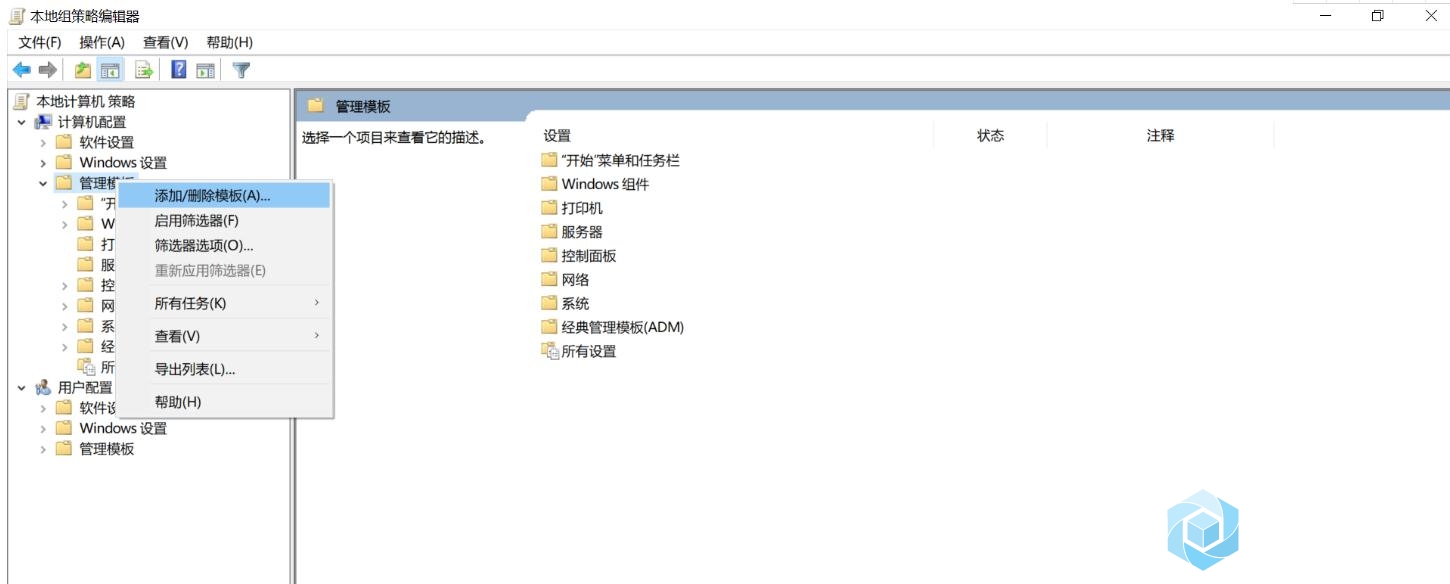This screenshot has width=1450, height=584.
Task: Select 打印机 label in right pane
Action: point(582,208)
